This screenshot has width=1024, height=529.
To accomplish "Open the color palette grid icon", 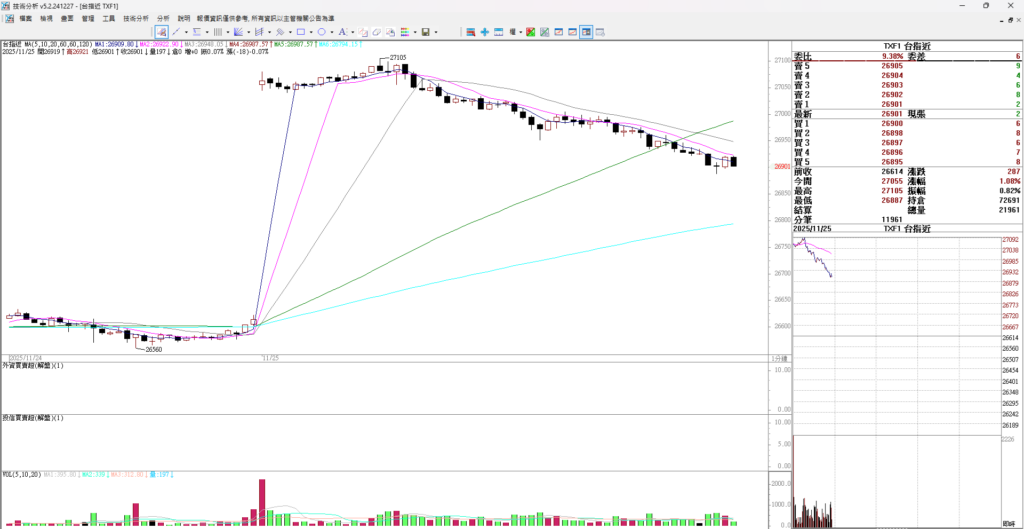I will pyautogui.click(x=404, y=32).
